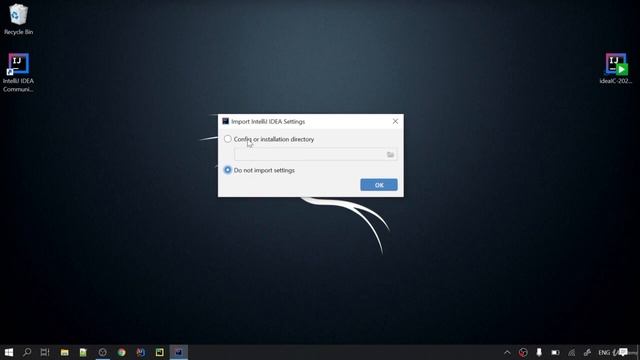Open Task View in the taskbar
640x360 pixels.
click(x=45, y=352)
